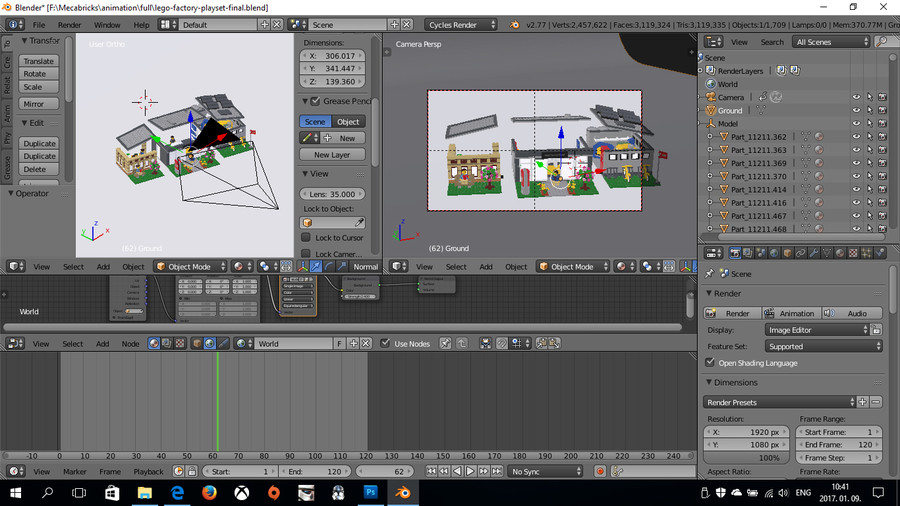The height and width of the screenshot is (506, 900).
Task: Click the End Frame 120 field
Action: (x=839, y=445)
